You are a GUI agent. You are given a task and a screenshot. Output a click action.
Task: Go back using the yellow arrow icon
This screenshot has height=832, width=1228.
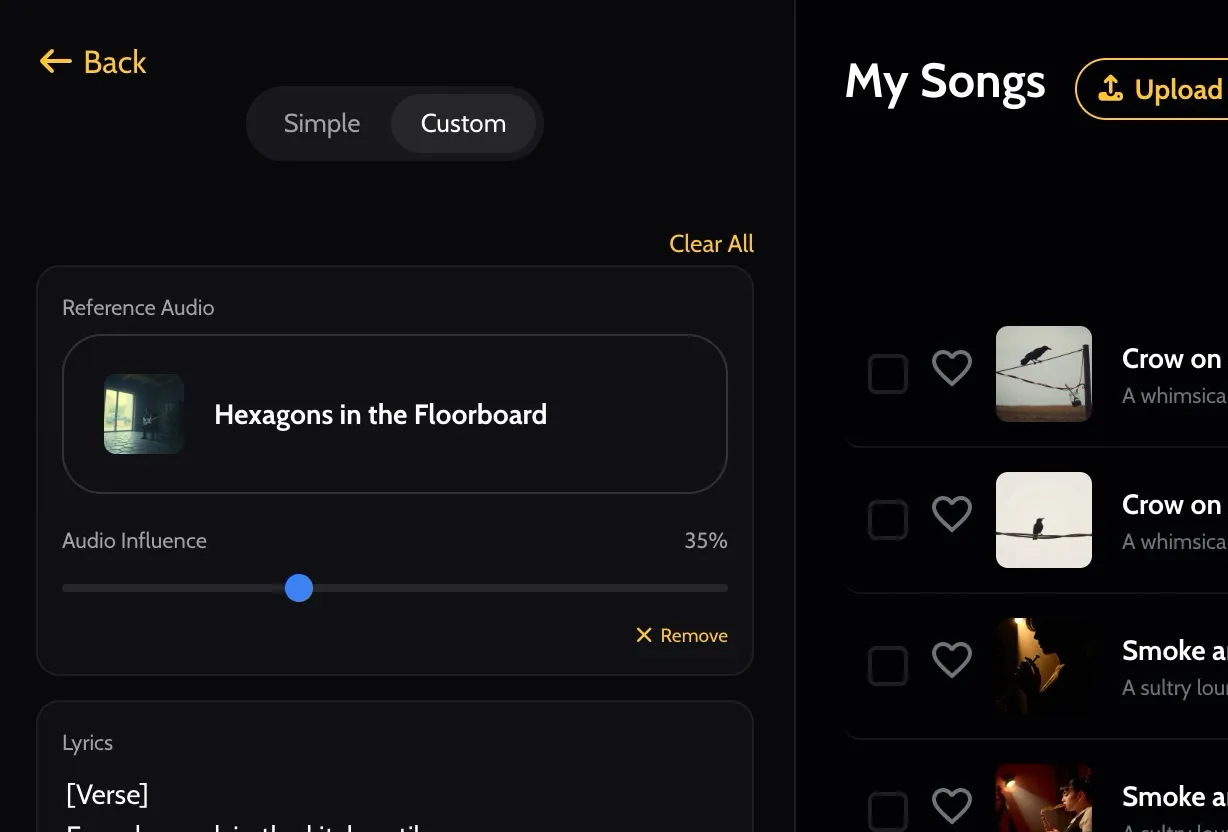55,61
